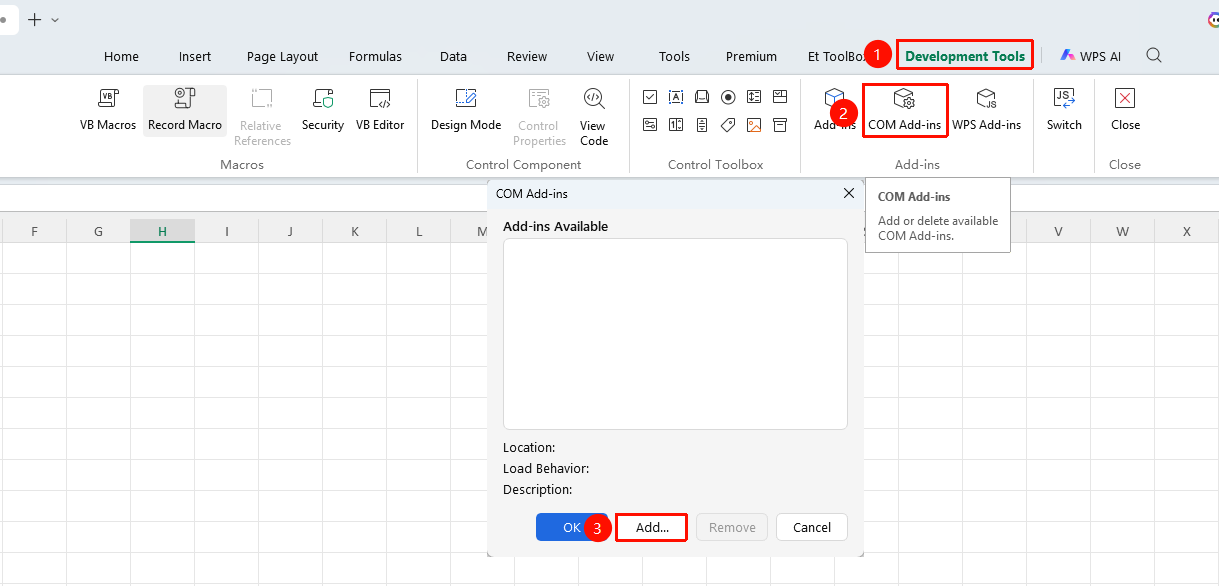
Task: Open the VB Macros list
Action: click(108, 110)
